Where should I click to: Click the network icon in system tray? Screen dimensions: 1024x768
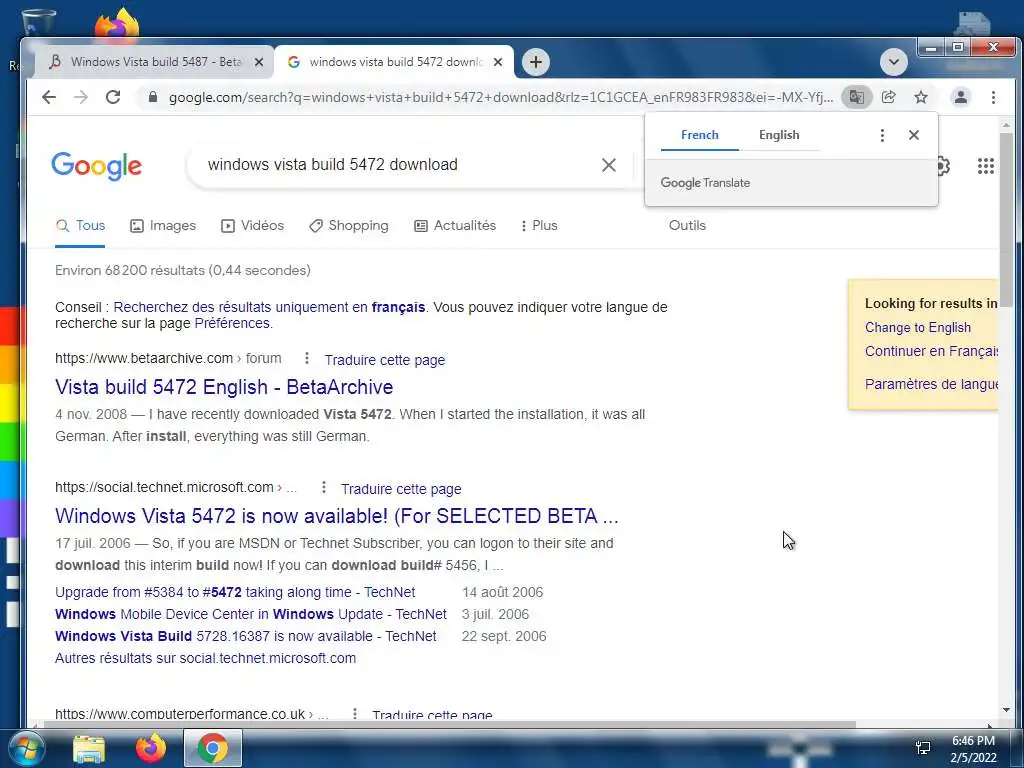(x=923, y=748)
